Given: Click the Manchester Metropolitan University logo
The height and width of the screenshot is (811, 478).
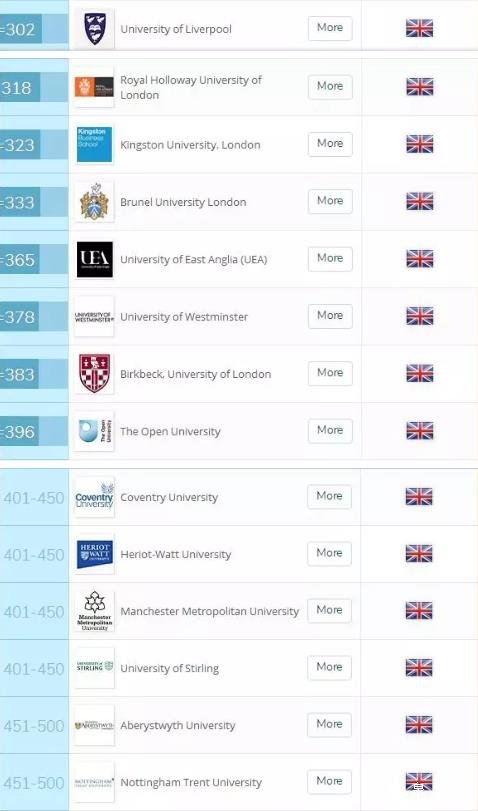Looking at the screenshot, I should pos(94,611).
